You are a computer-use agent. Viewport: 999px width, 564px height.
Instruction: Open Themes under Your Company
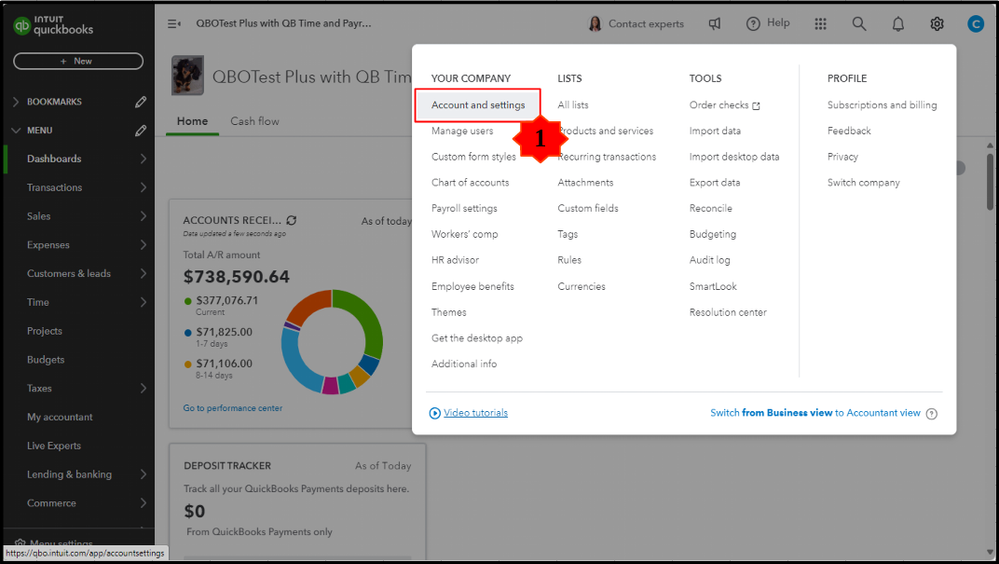[449, 312]
